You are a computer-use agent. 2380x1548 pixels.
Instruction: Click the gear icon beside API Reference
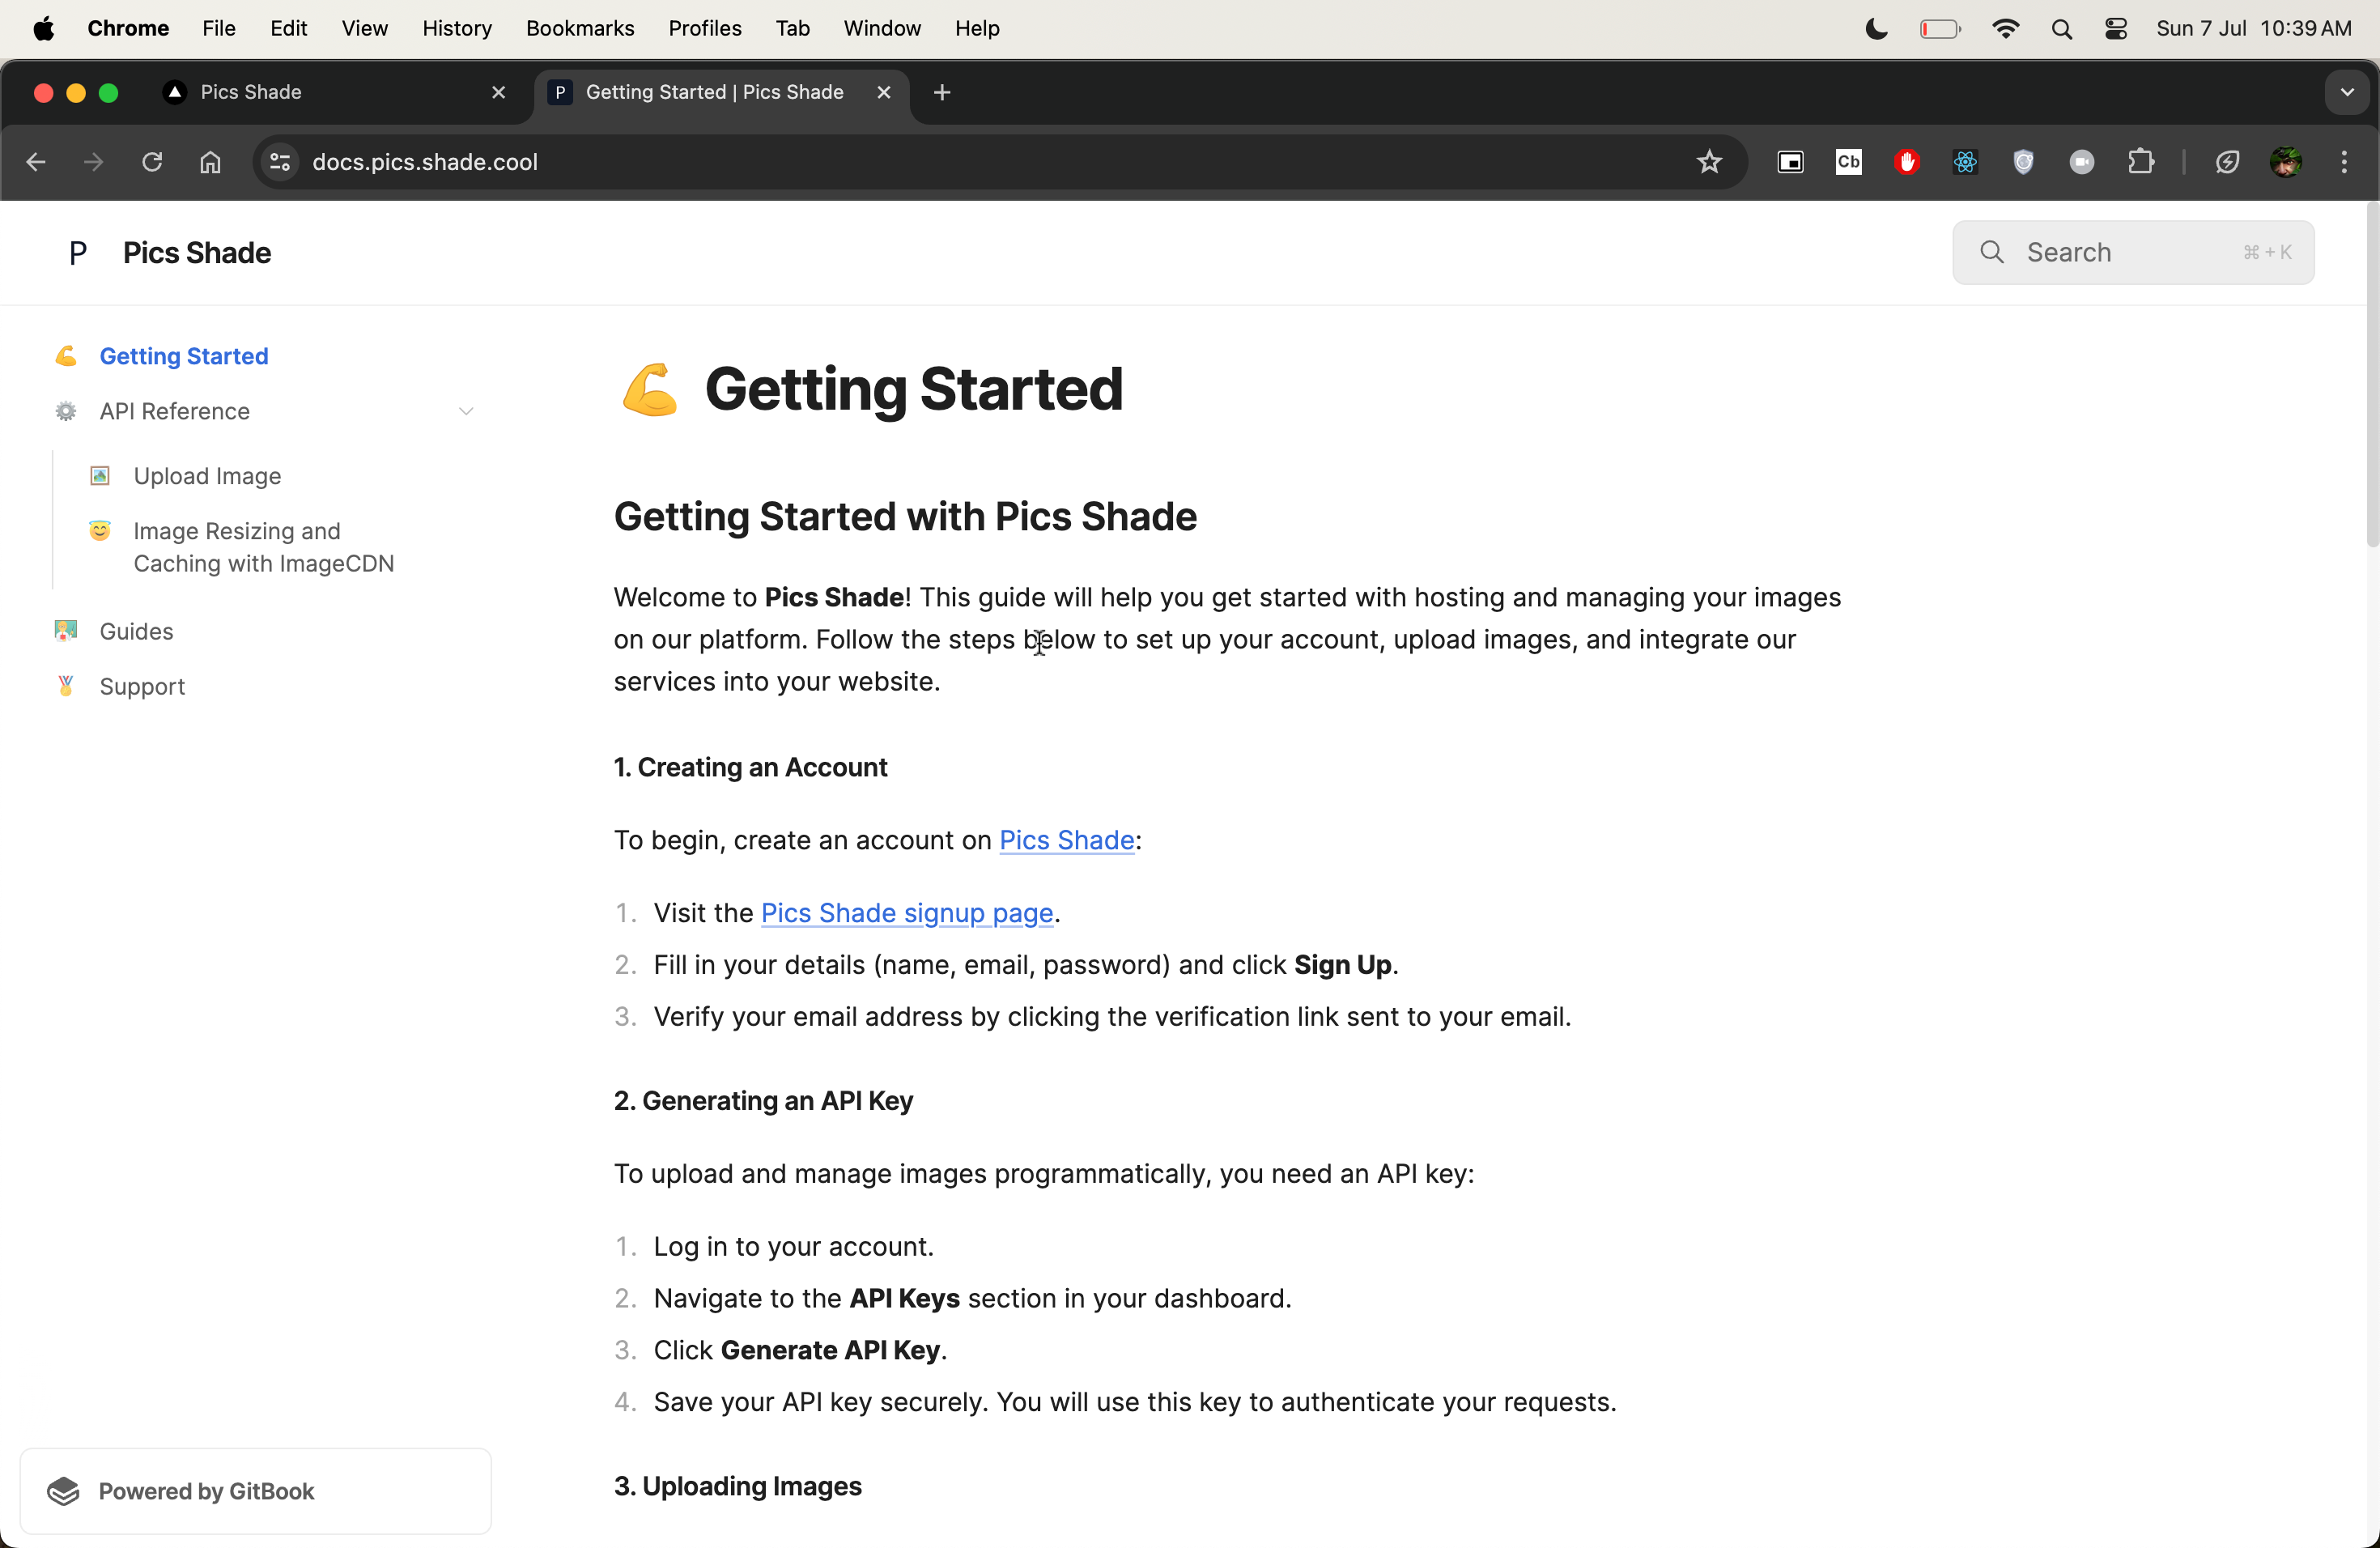[66, 411]
